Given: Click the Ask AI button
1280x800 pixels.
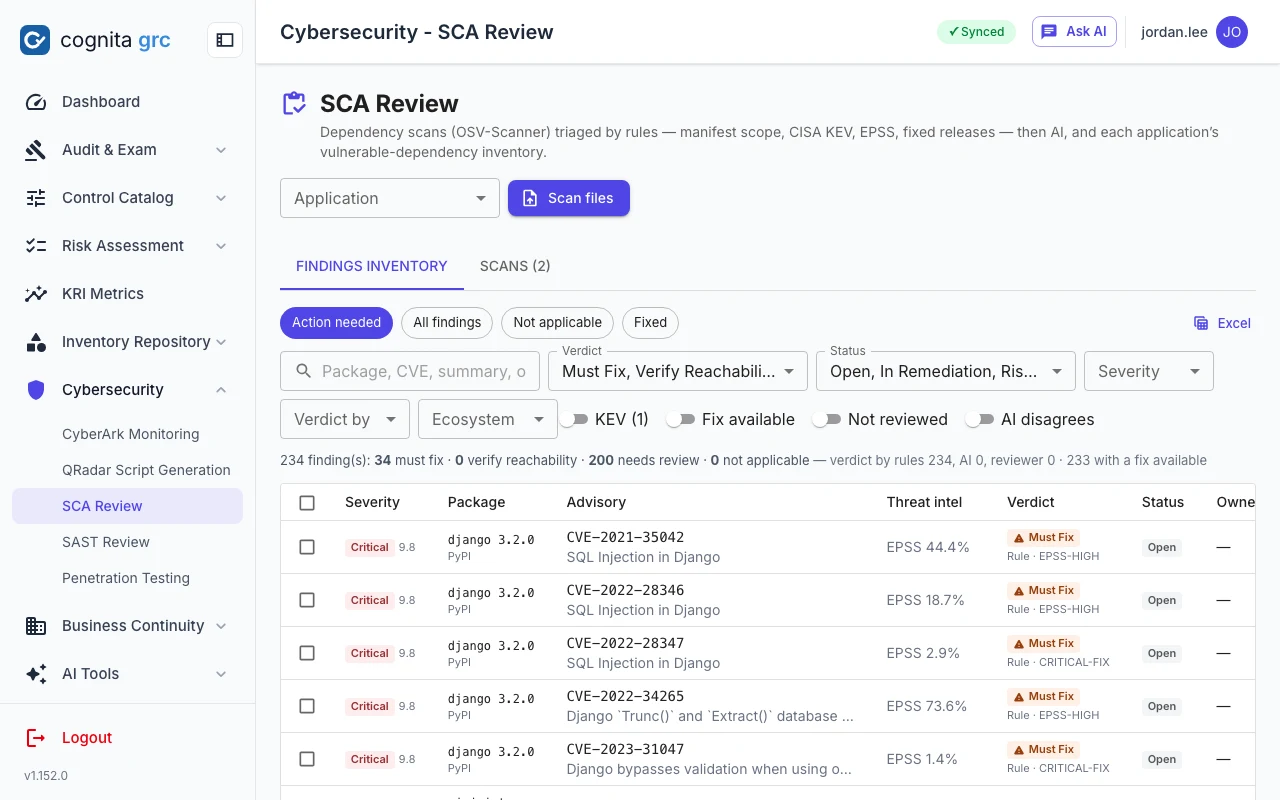Looking at the screenshot, I should click(x=1074, y=31).
